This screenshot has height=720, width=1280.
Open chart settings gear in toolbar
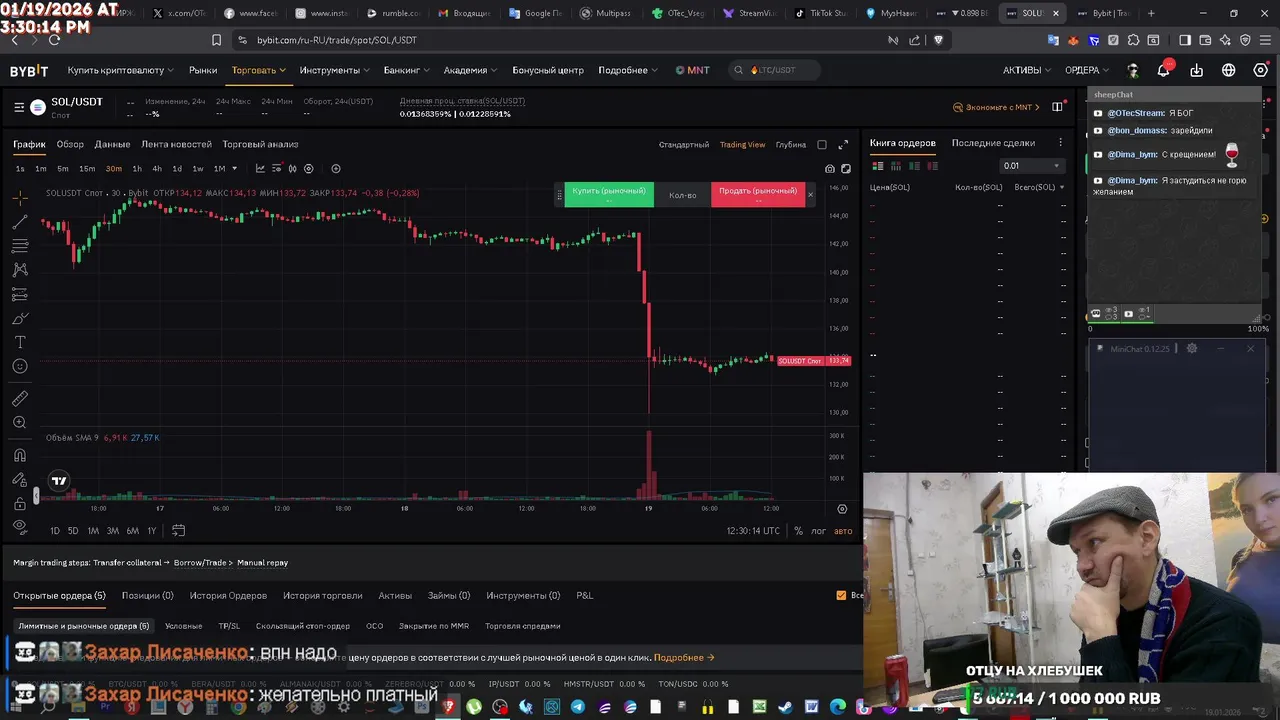point(308,168)
